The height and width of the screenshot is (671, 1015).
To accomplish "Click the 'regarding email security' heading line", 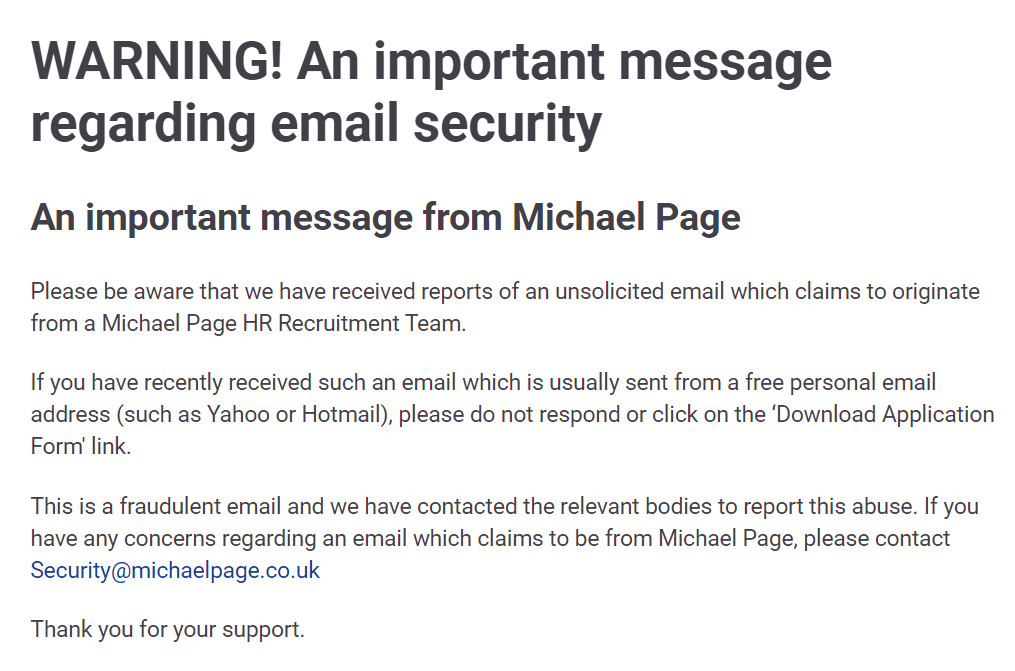I will click(316, 124).
